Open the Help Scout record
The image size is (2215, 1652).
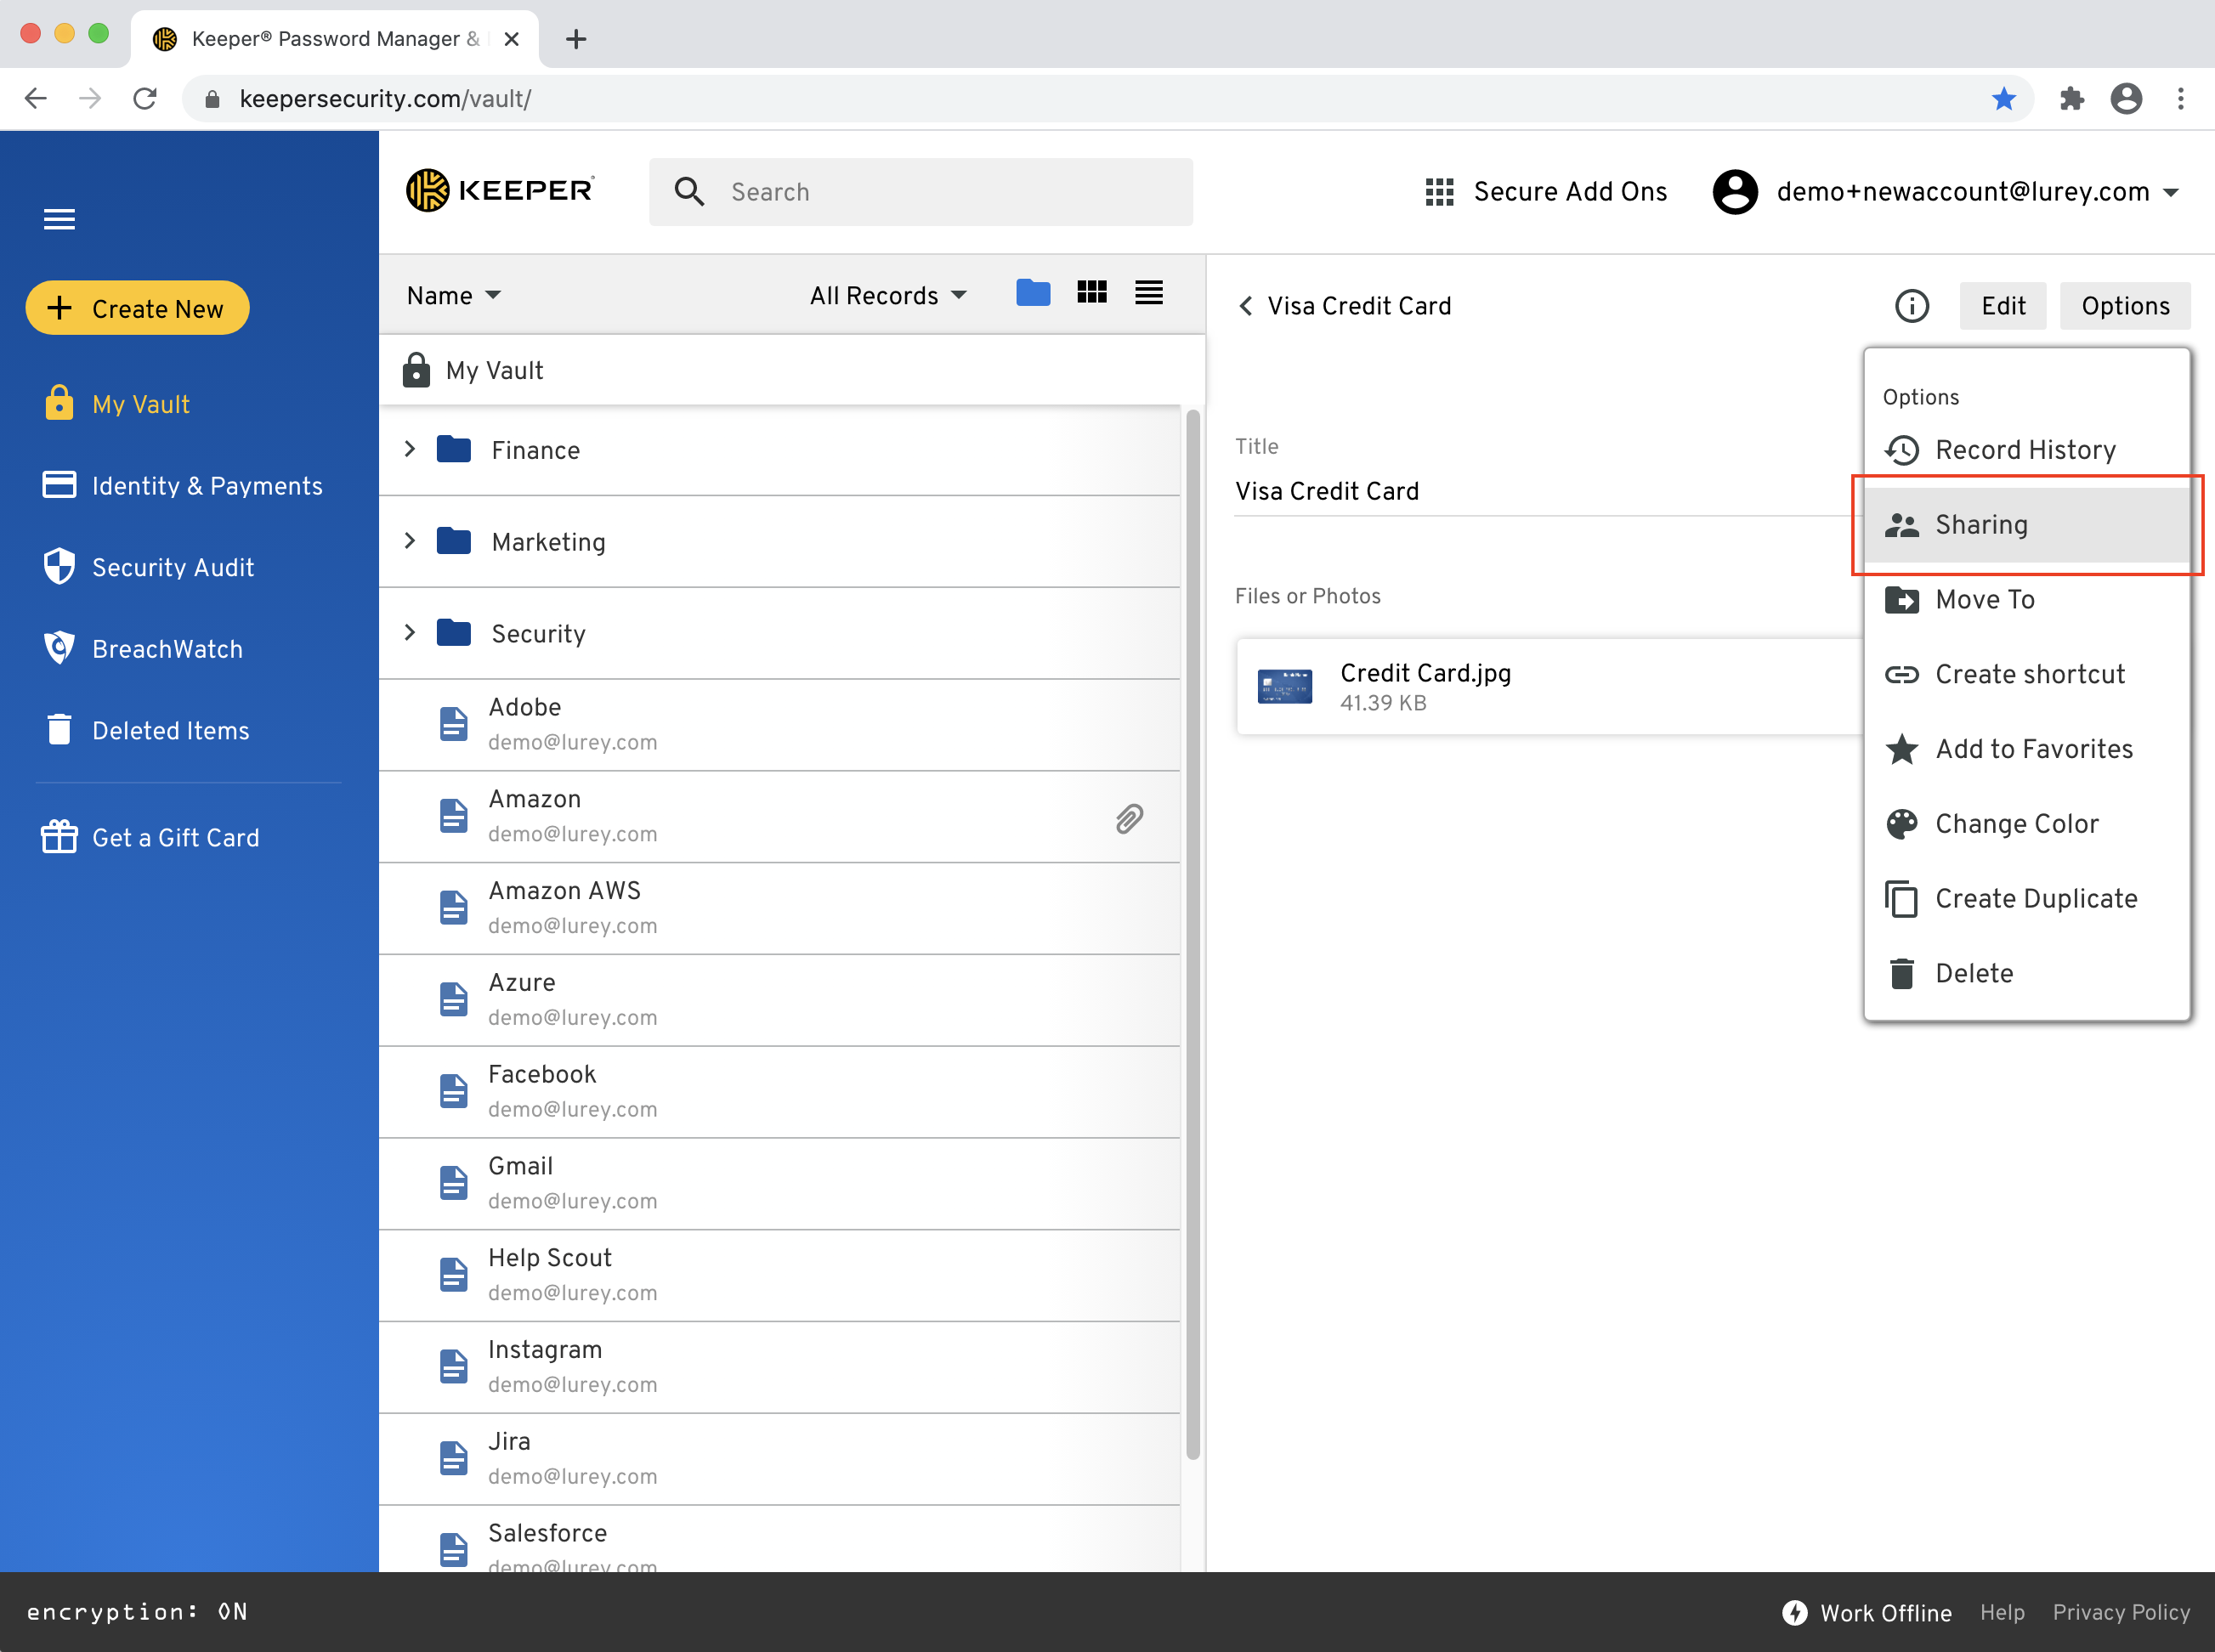780,1275
